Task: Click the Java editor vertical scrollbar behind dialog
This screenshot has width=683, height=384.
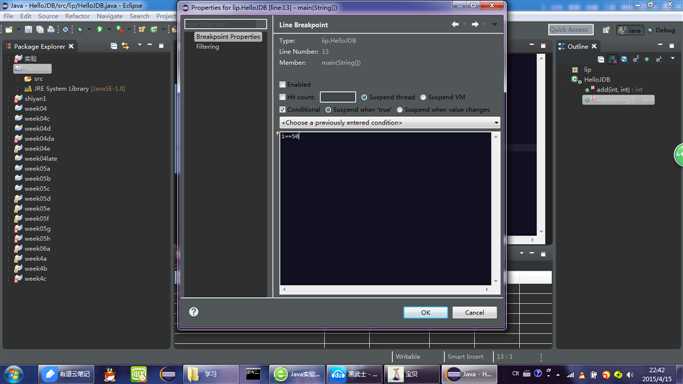Action: click(x=541, y=145)
